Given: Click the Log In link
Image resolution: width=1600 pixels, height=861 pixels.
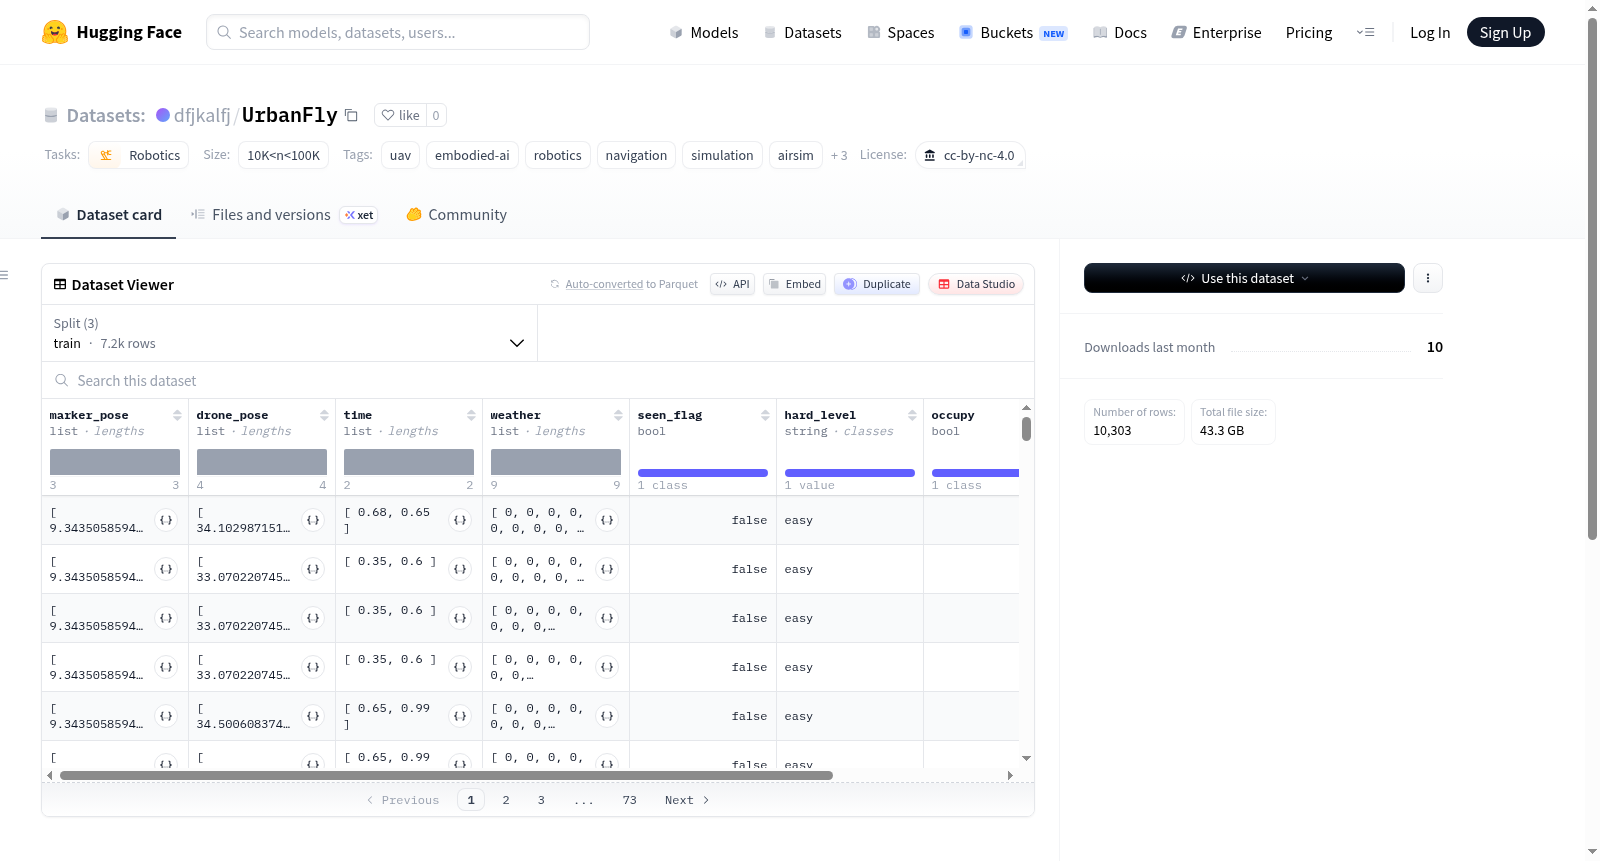Looking at the screenshot, I should [x=1430, y=32].
